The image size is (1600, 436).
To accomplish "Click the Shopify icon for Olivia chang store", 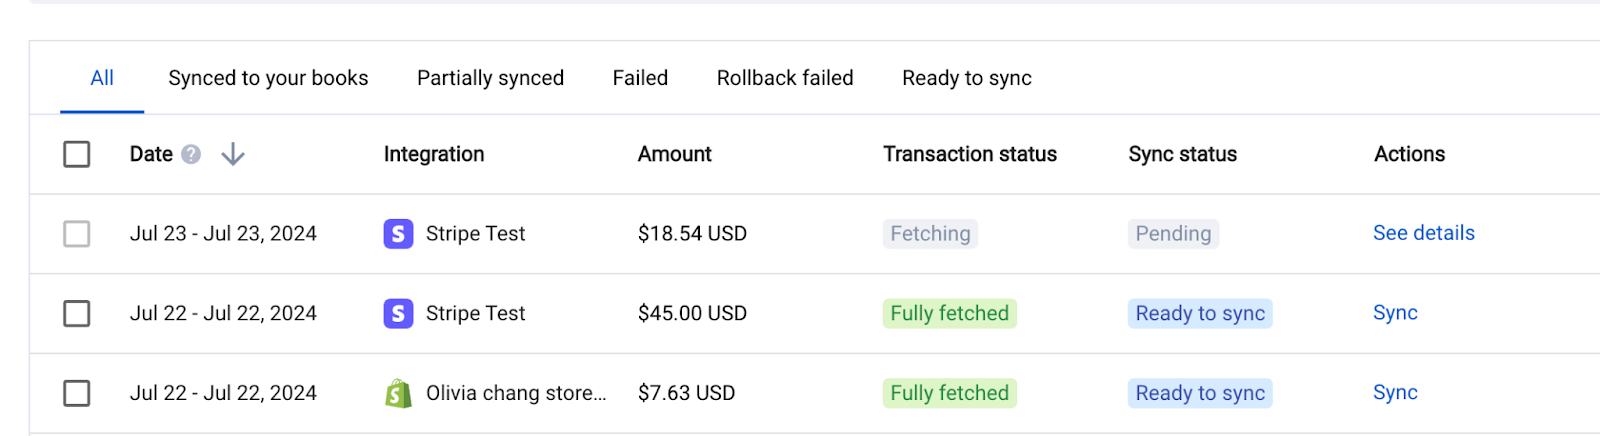I will pyautogui.click(x=398, y=393).
